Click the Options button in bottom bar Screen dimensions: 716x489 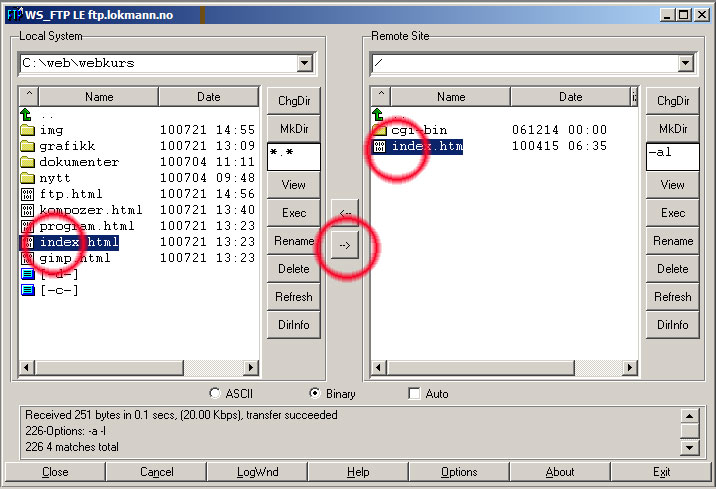[x=459, y=472]
